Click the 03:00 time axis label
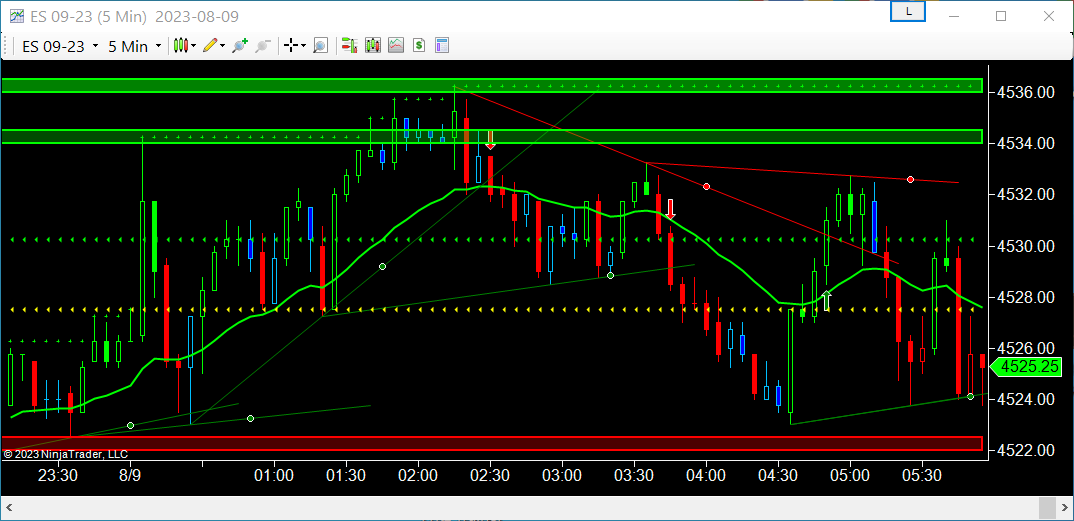This screenshot has width=1074, height=521. click(562, 474)
